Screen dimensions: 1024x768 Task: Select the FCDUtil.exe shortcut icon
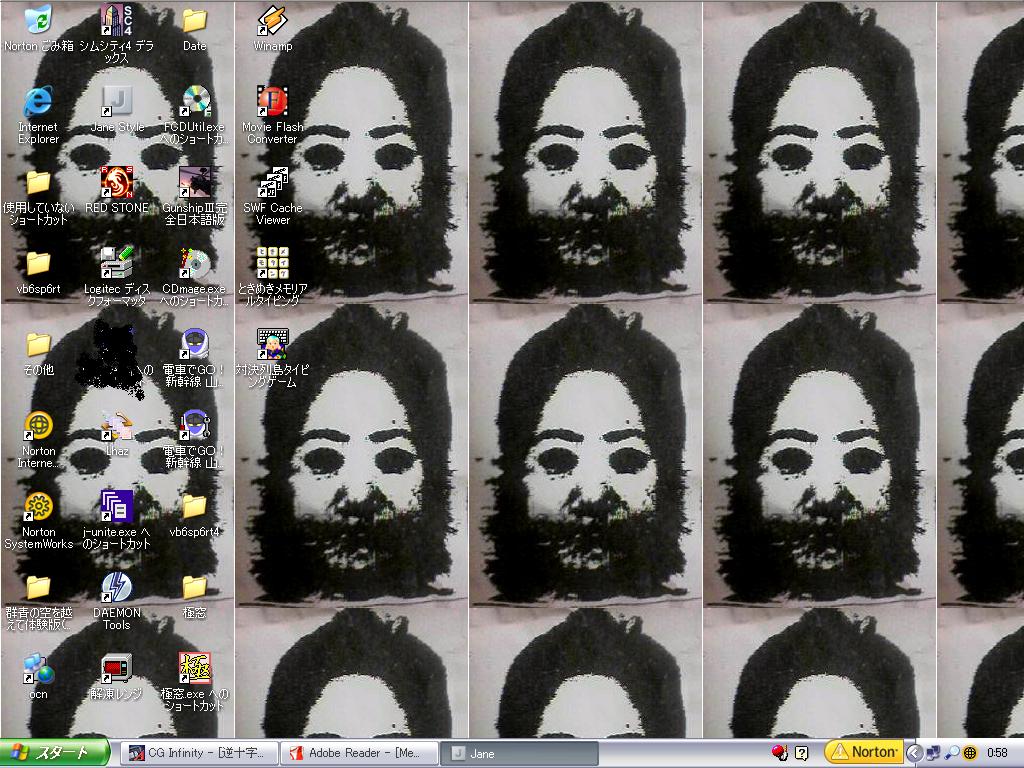195,101
